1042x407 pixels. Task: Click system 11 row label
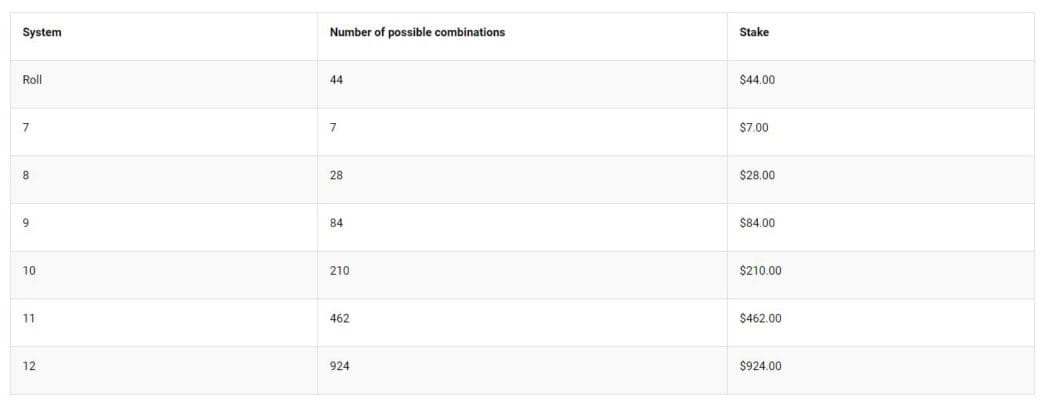[29, 319]
